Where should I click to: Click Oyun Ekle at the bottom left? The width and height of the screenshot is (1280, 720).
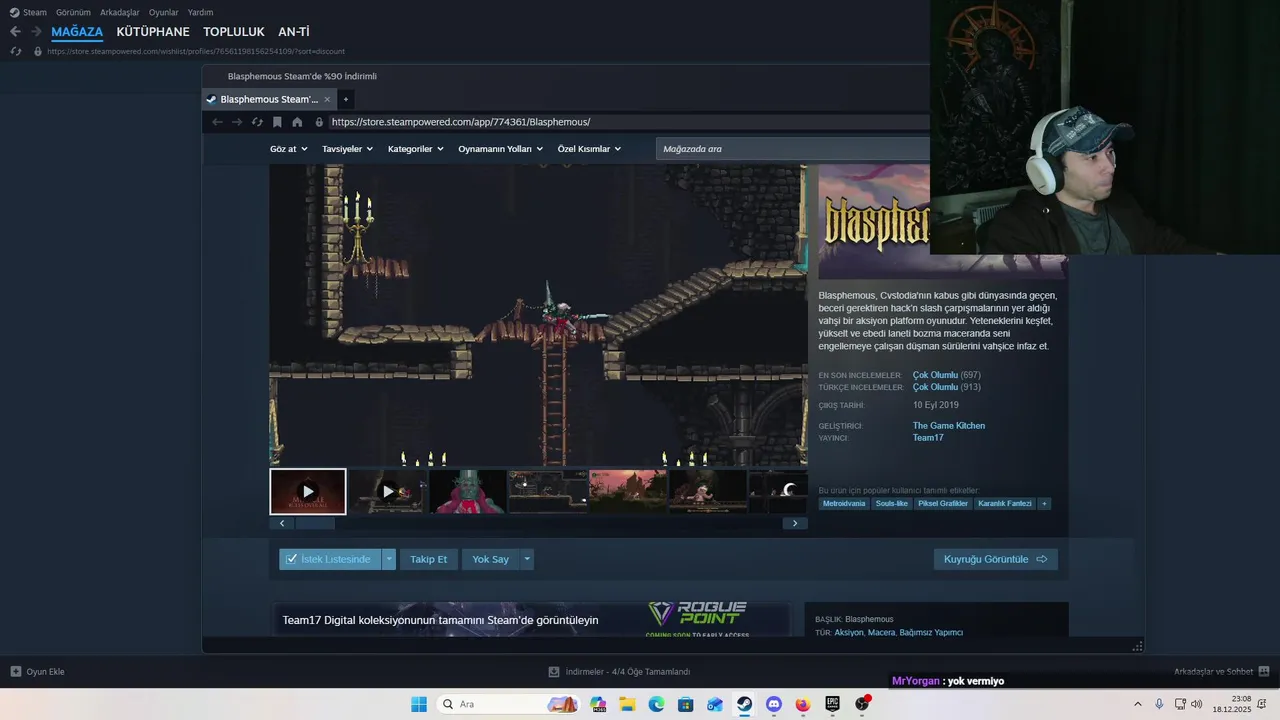pyautogui.click(x=37, y=672)
